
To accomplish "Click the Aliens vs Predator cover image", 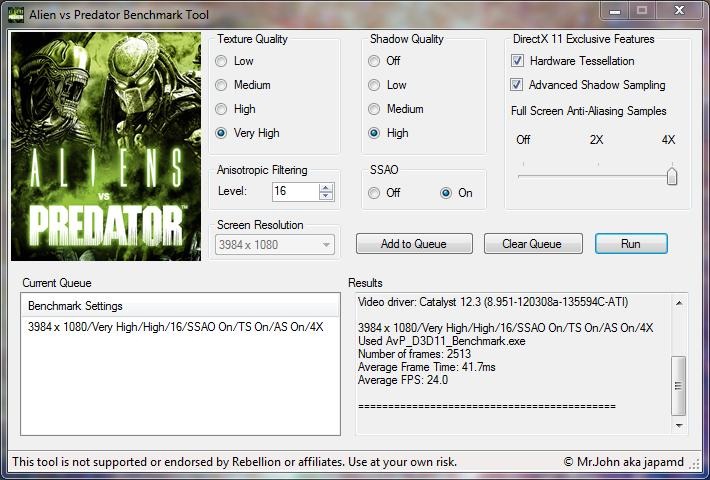I will coord(105,145).
